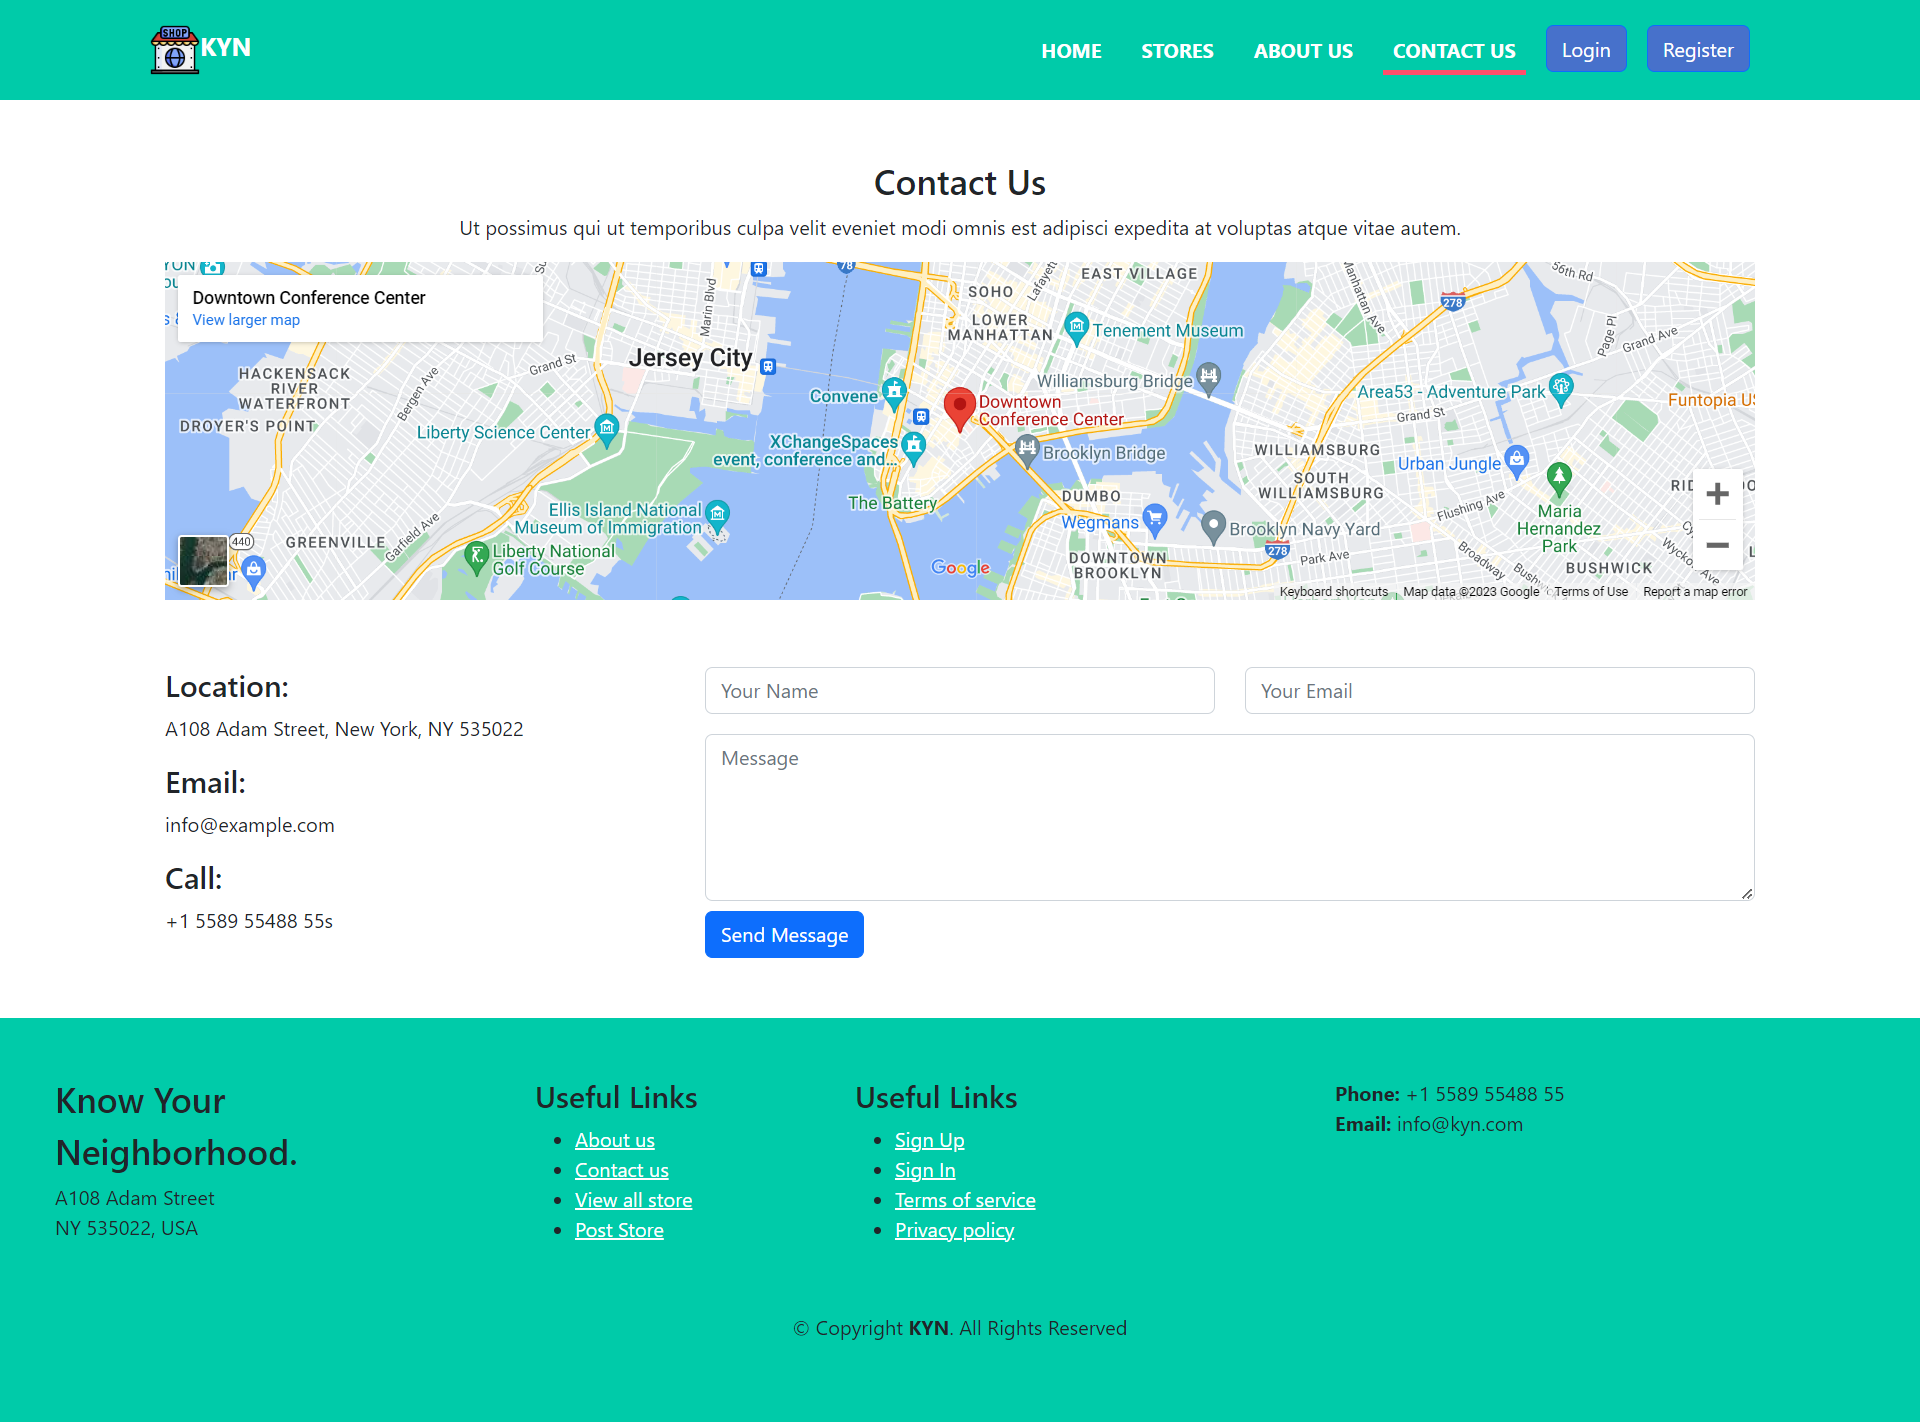Click the Login button

pyautogui.click(x=1586, y=49)
